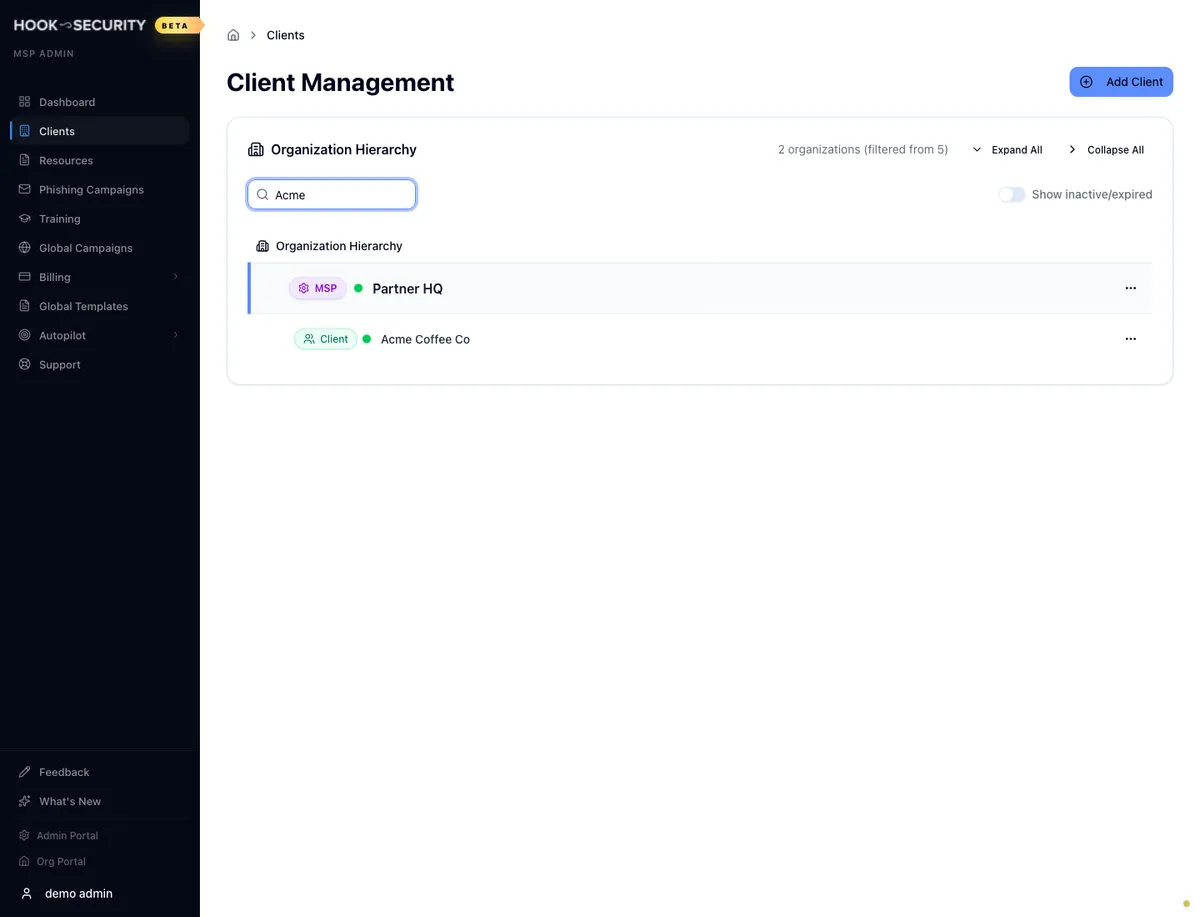1200x917 pixels.
Task: Go to Resources in sidebar
Action: (x=100, y=160)
